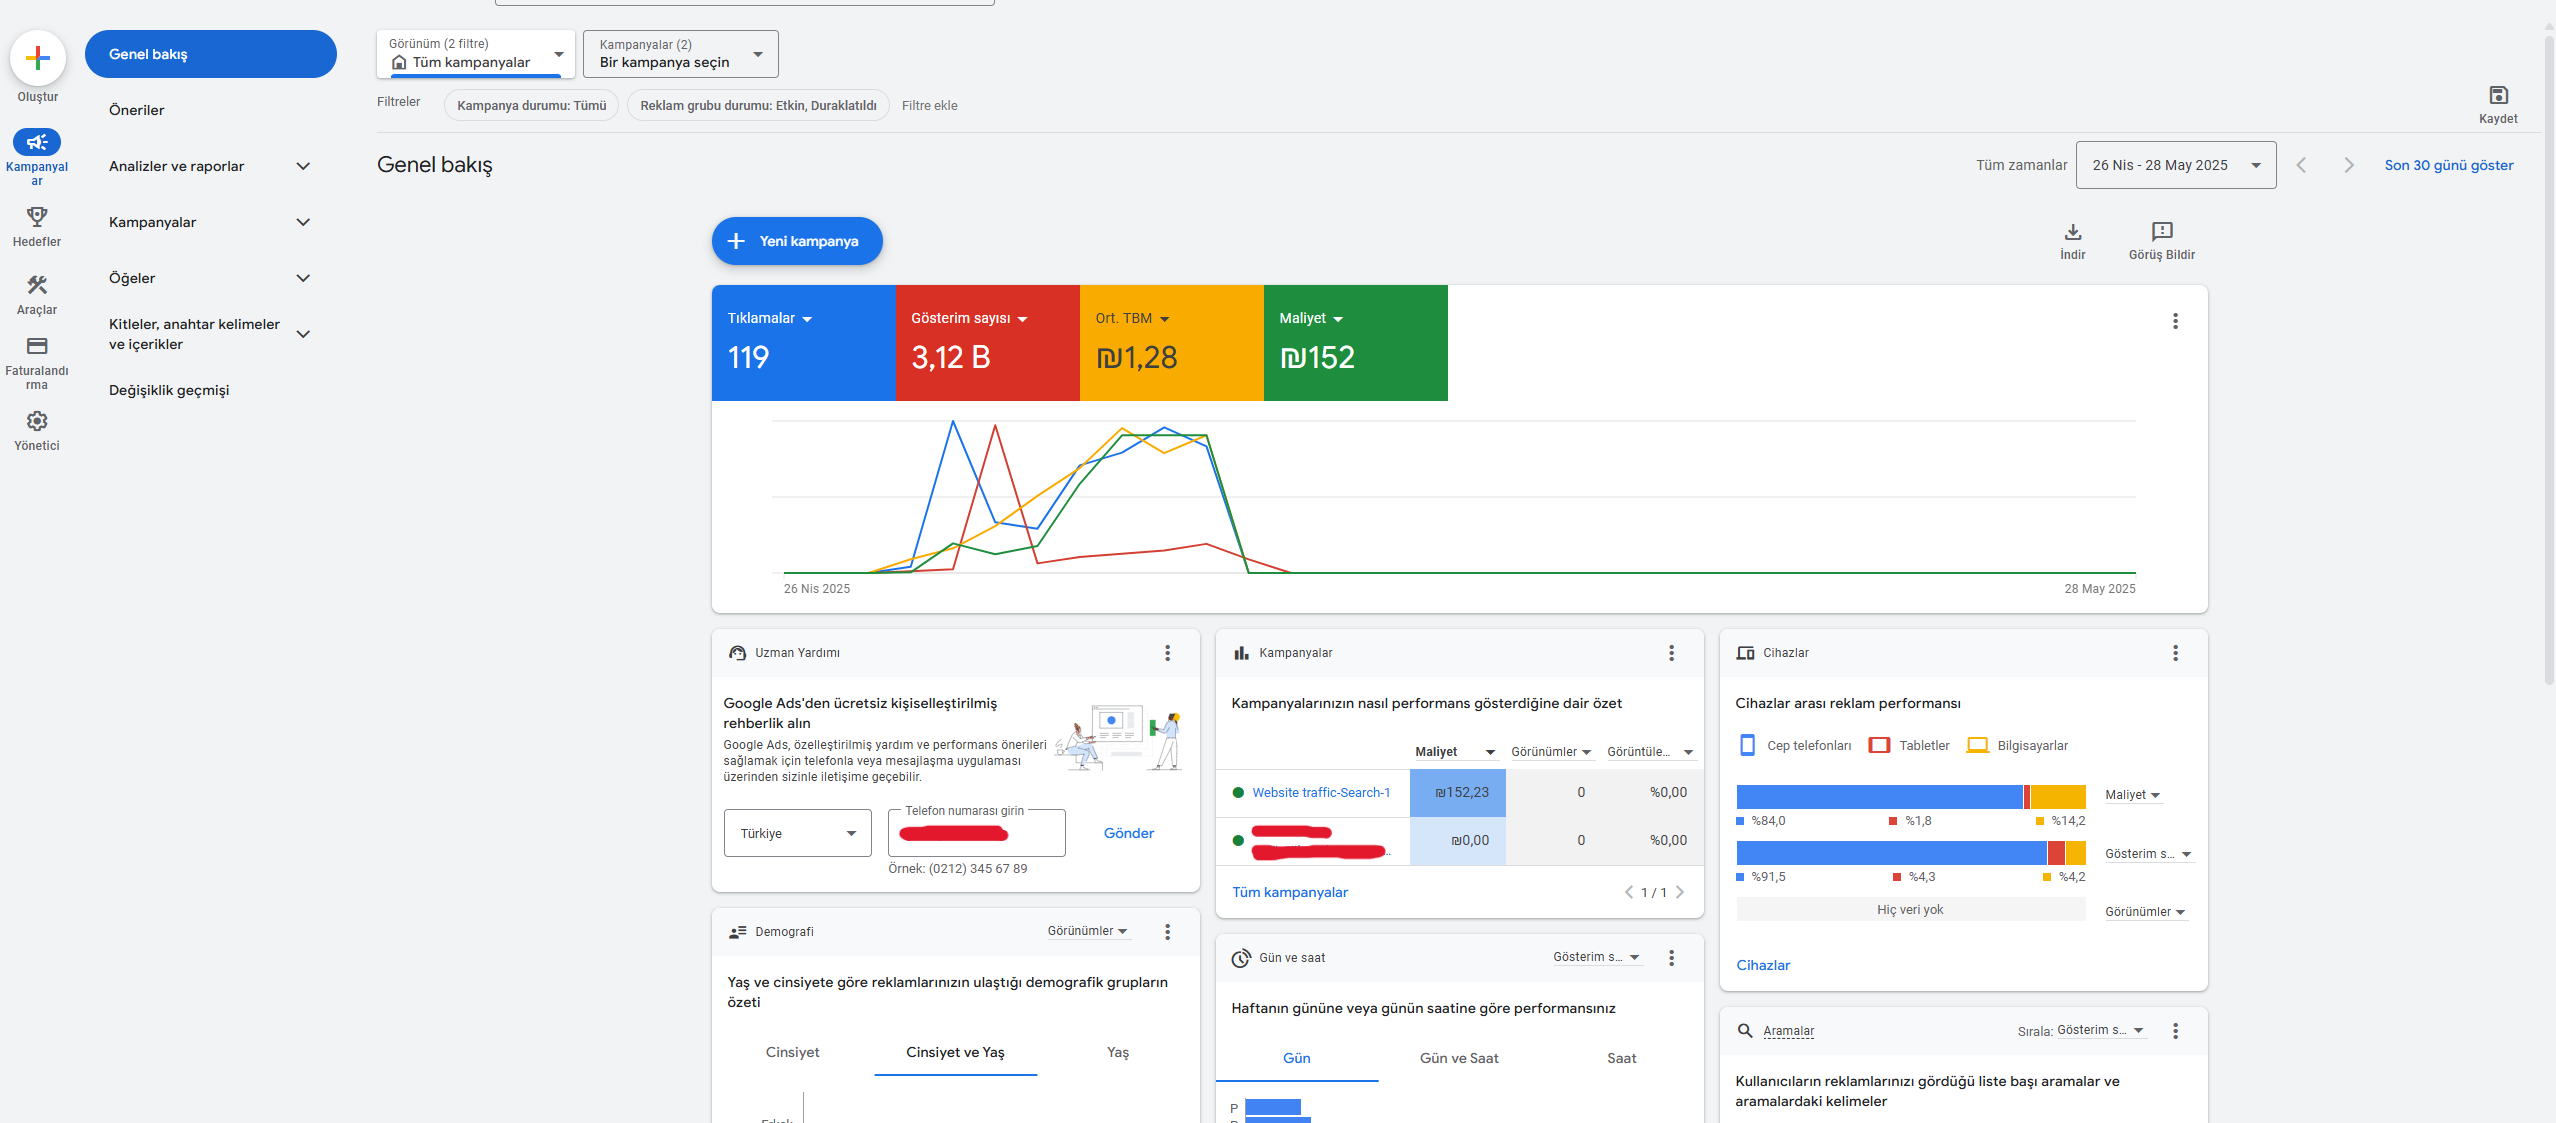Open Aramalar sort Gösterim s... dropdown
Viewport: 2556px width, 1123px height.
pyautogui.click(x=2101, y=1030)
